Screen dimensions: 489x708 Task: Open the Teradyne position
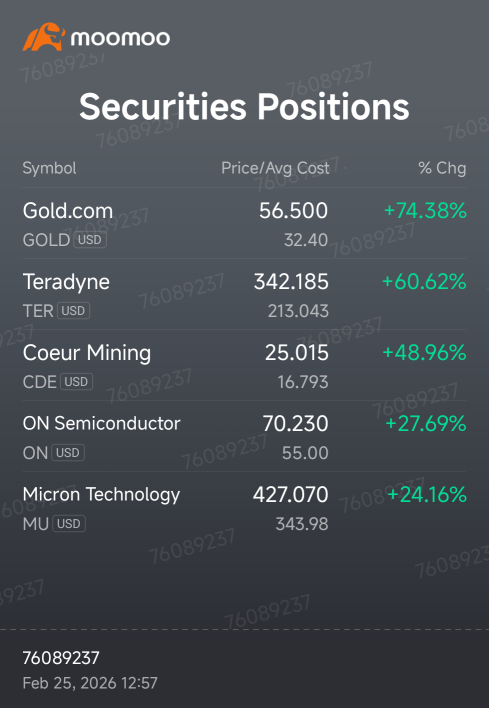point(244,294)
